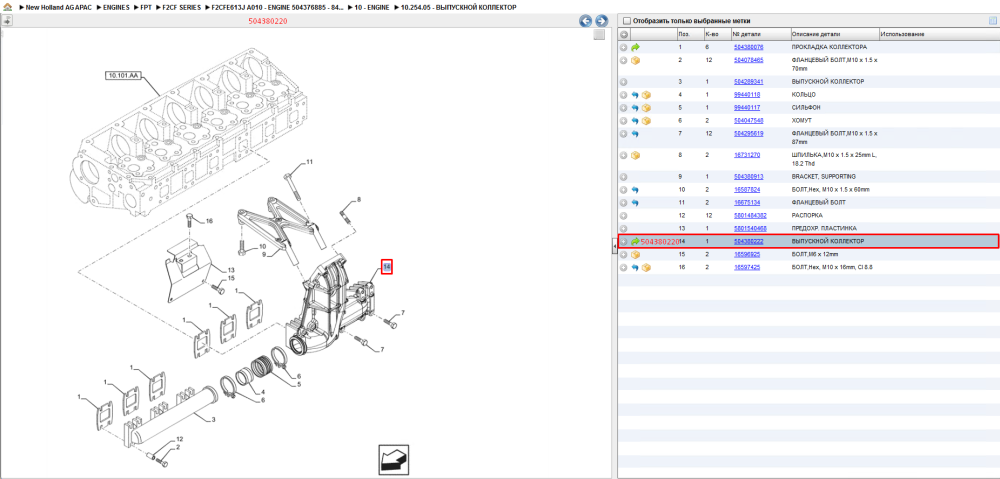1000x479 pixels.
Task: Enable Отобразить только выбранные метки checkbox
Action: (x=626, y=20)
